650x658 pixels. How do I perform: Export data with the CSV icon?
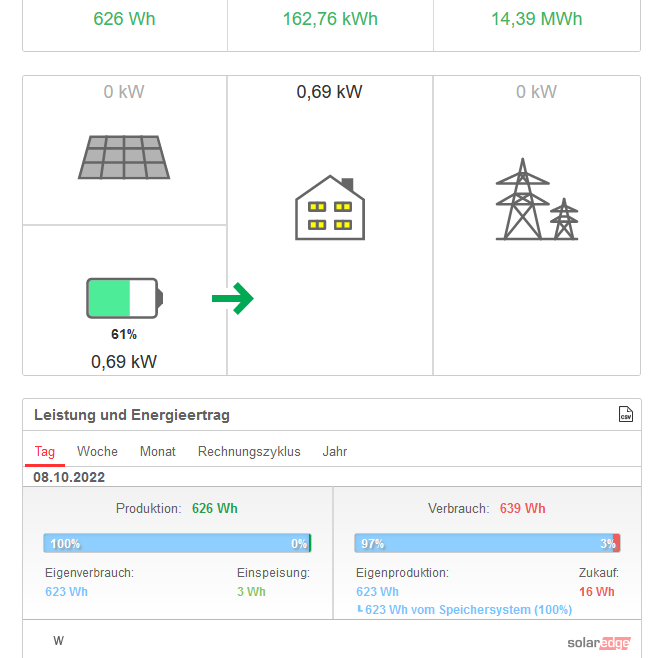pos(626,415)
